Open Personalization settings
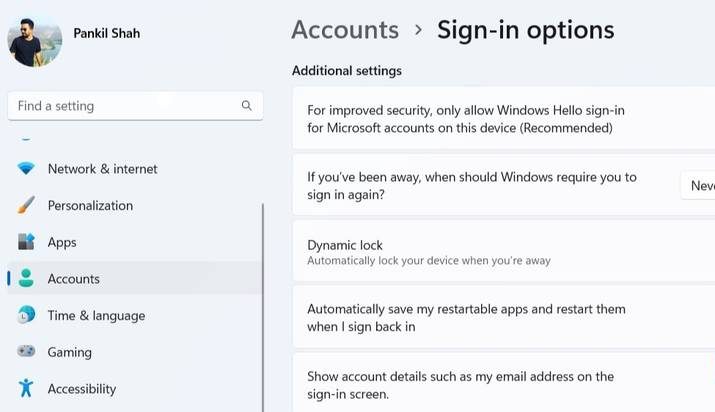The image size is (715, 412). (135, 205)
